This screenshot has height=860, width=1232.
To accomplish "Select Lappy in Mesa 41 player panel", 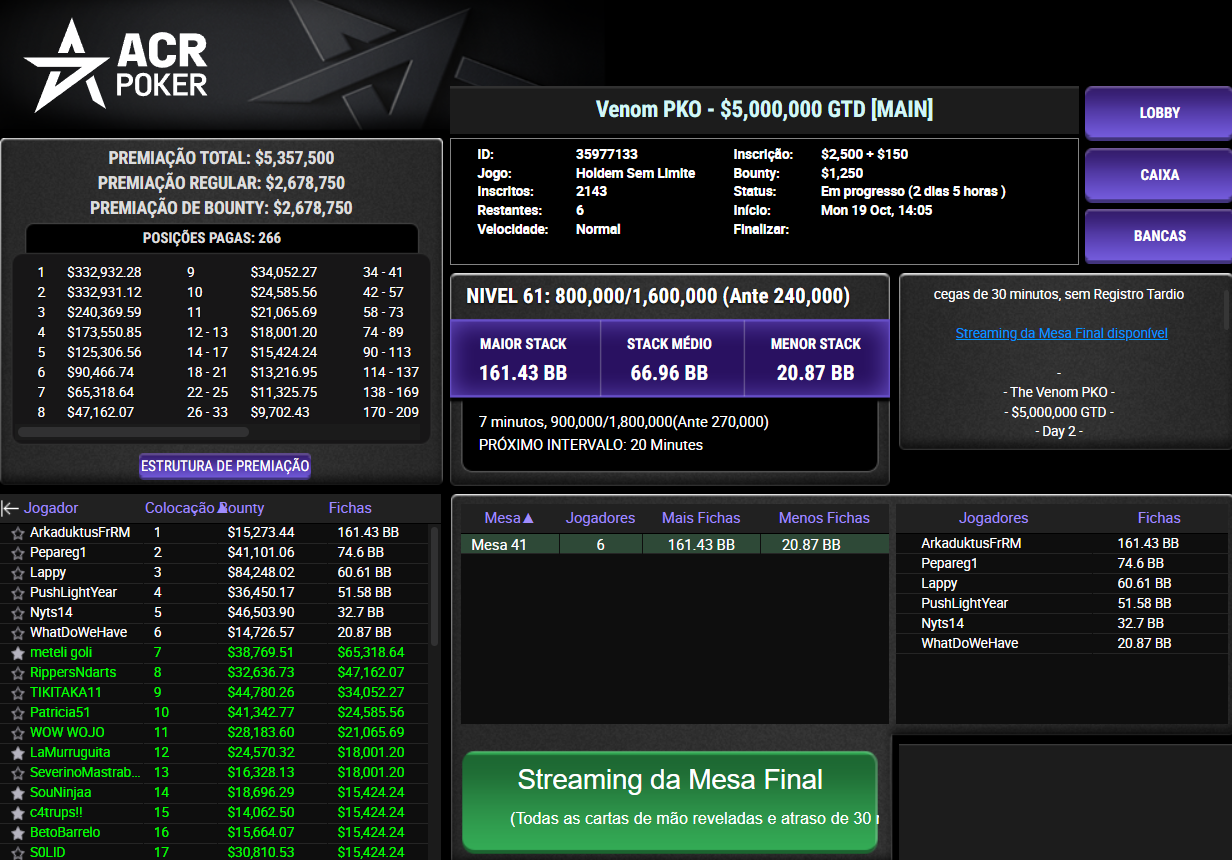I will pyautogui.click(x=1060, y=583).
